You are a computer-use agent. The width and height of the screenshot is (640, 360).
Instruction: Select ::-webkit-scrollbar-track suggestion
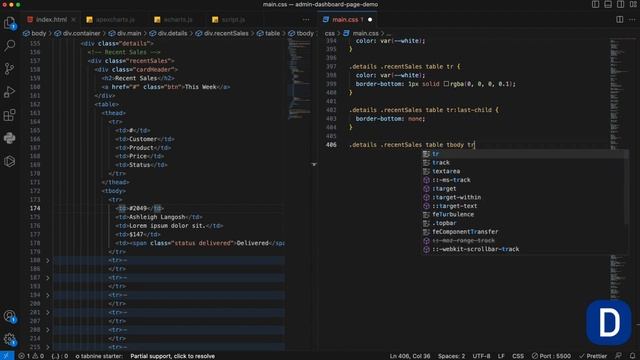click(525, 249)
